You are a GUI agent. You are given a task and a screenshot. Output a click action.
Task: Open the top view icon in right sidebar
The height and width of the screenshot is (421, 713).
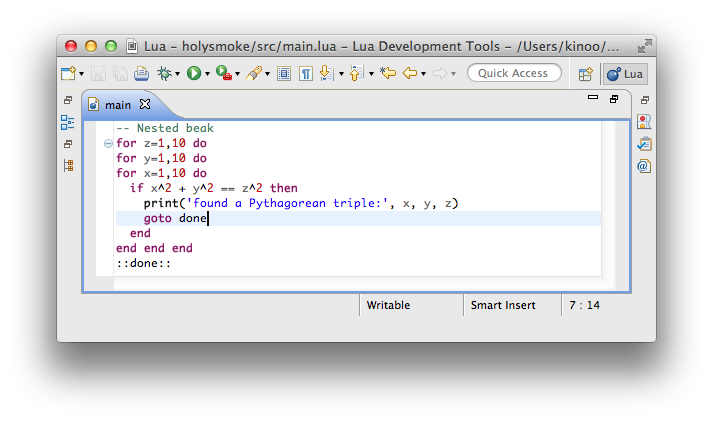[x=644, y=122]
